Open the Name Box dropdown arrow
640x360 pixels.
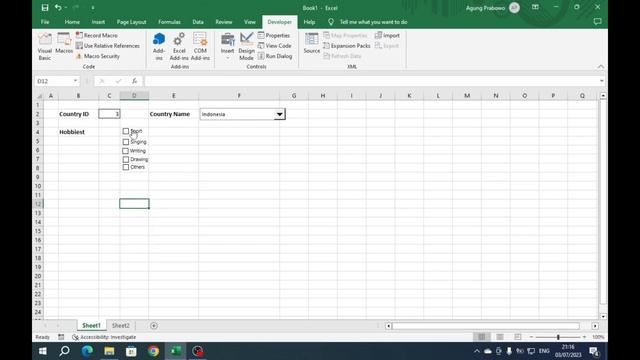pyautogui.click(x=75, y=81)
